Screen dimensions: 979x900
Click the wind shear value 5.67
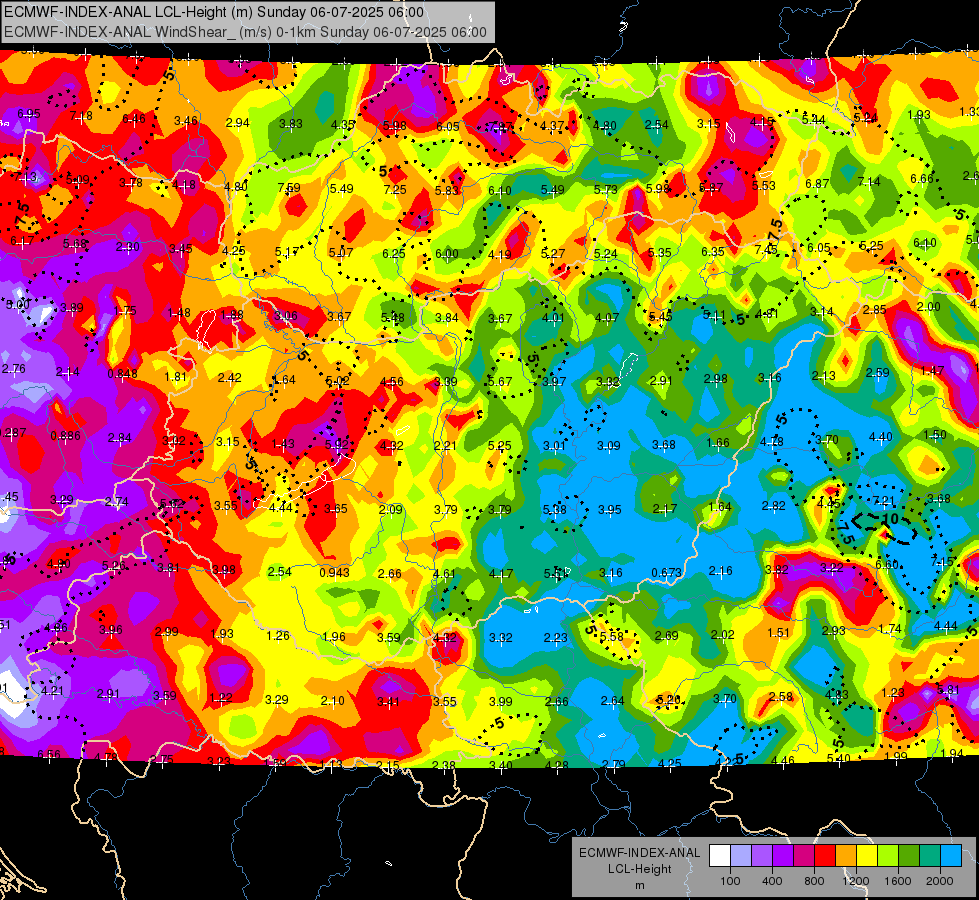click(x=500, y=382)
